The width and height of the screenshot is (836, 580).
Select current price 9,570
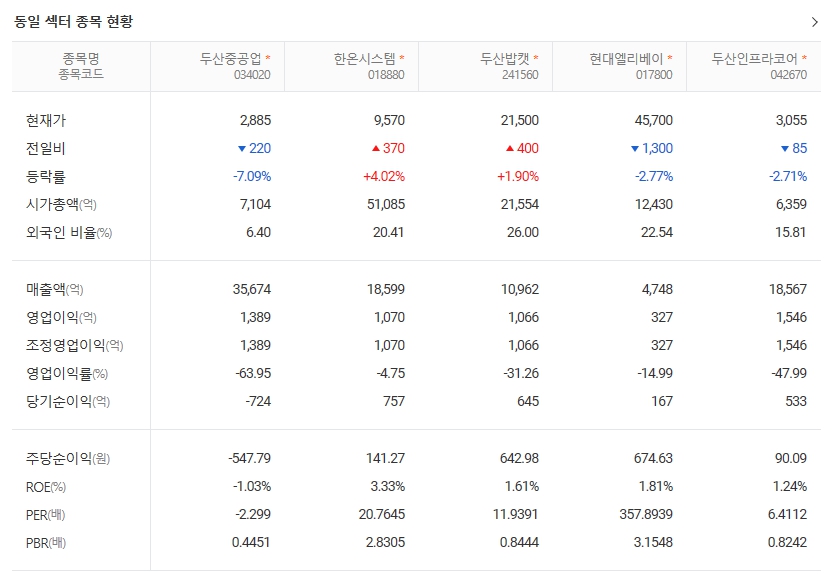click(x=389, y=120)
